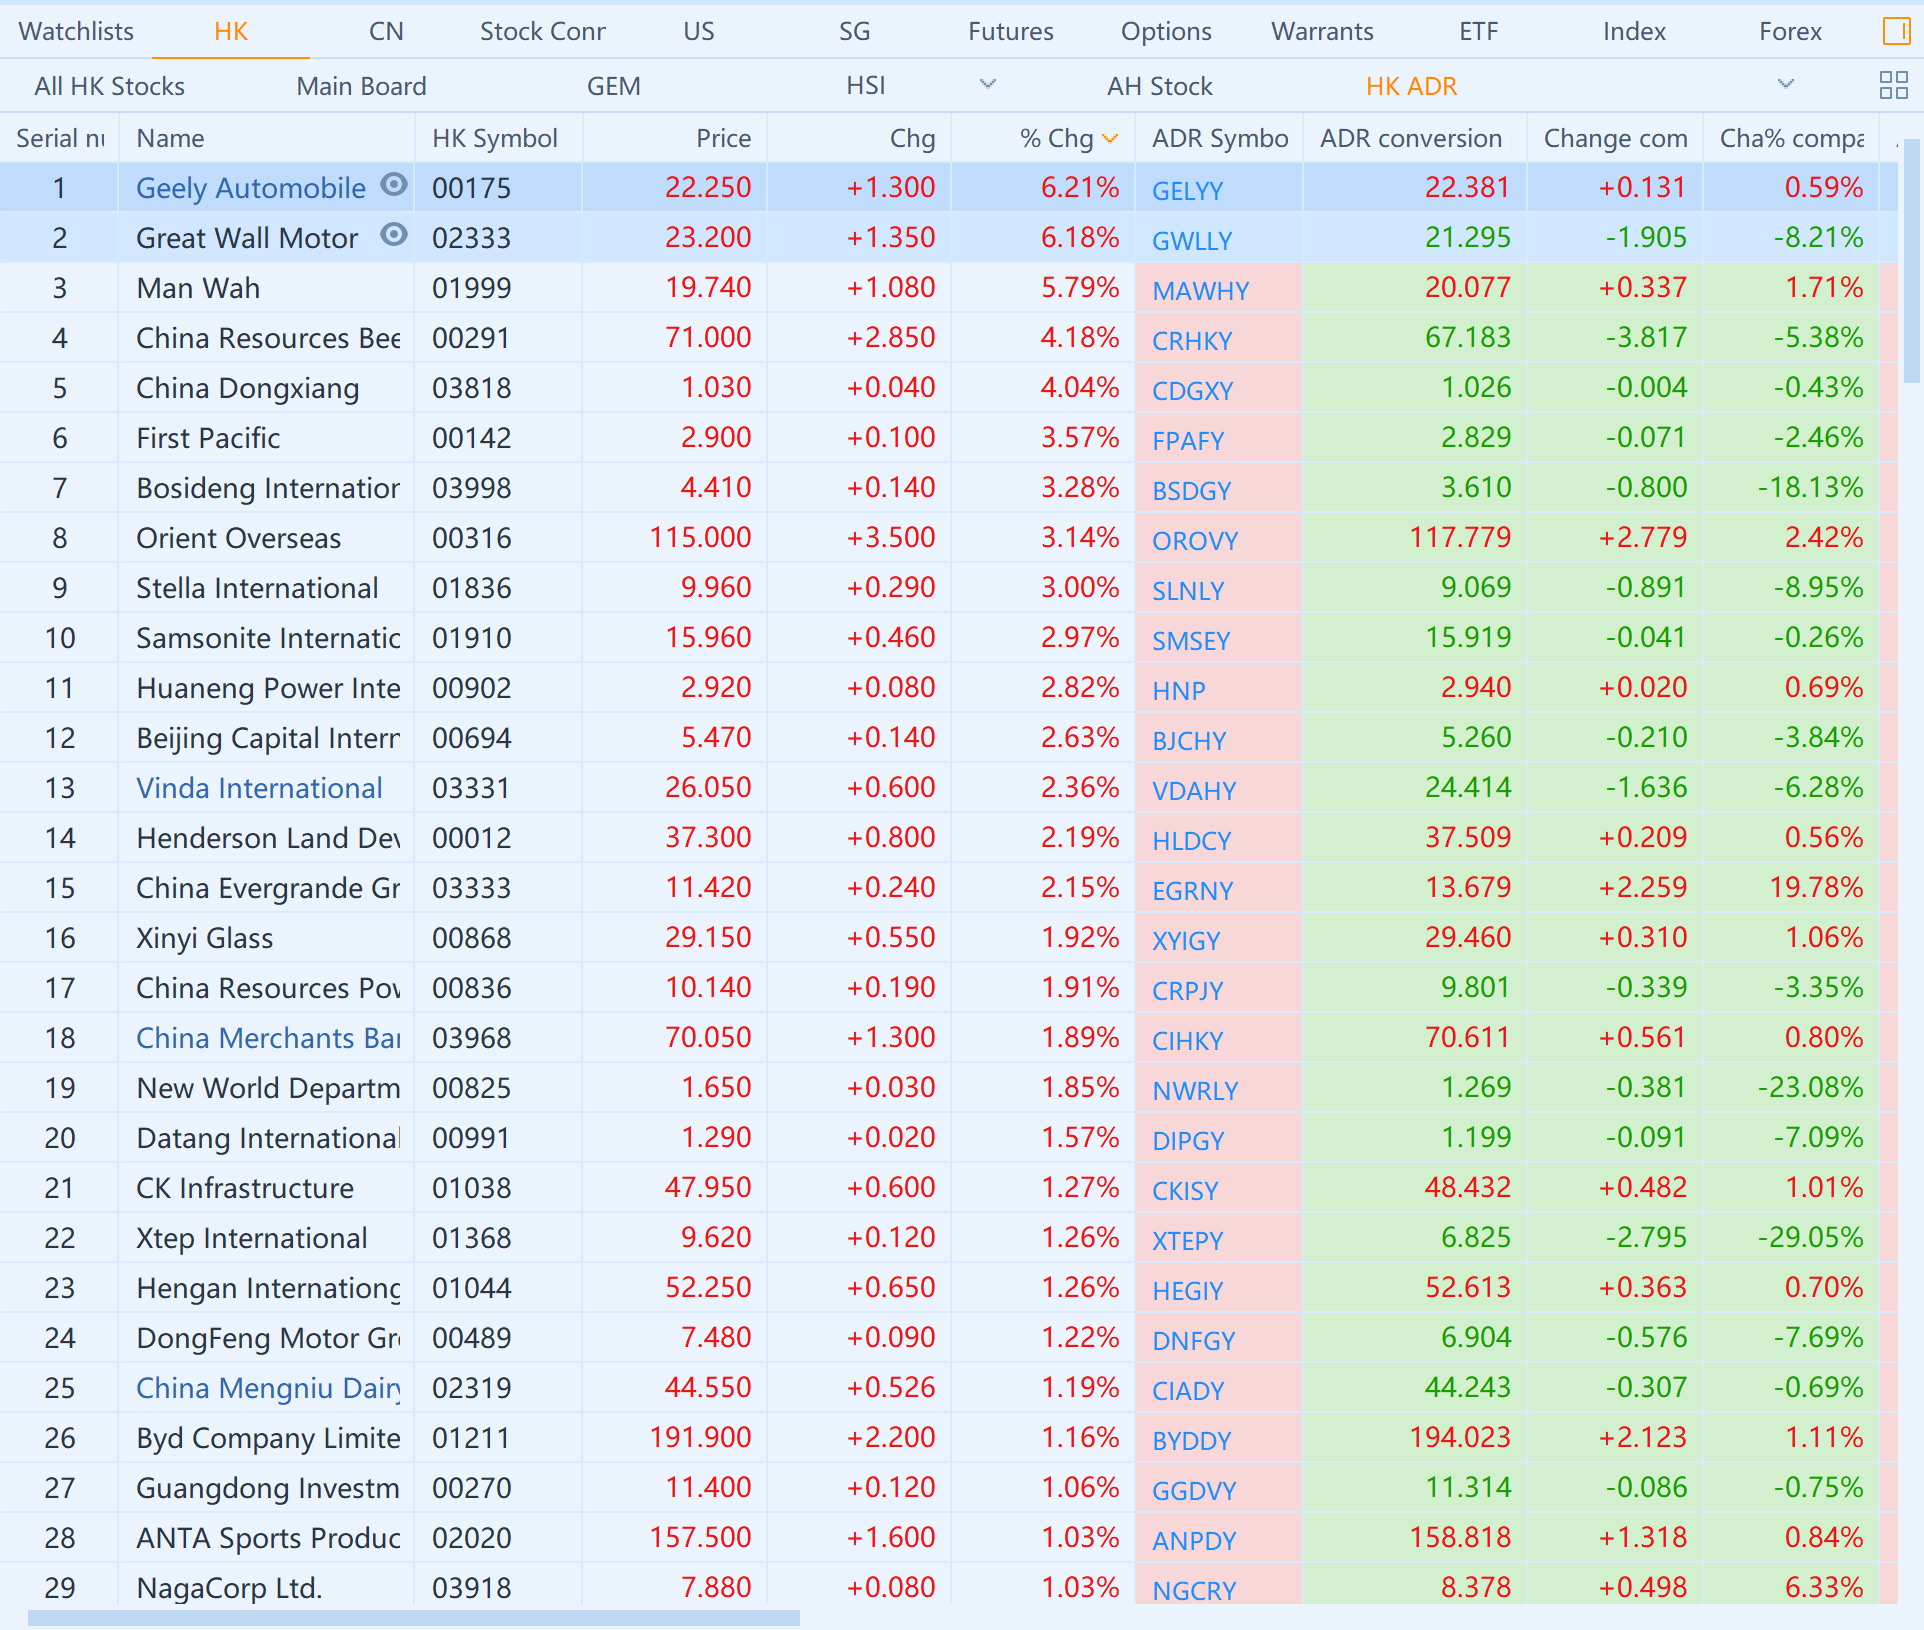Click price 191.900 for Byd Company

tap(700, 1437)
